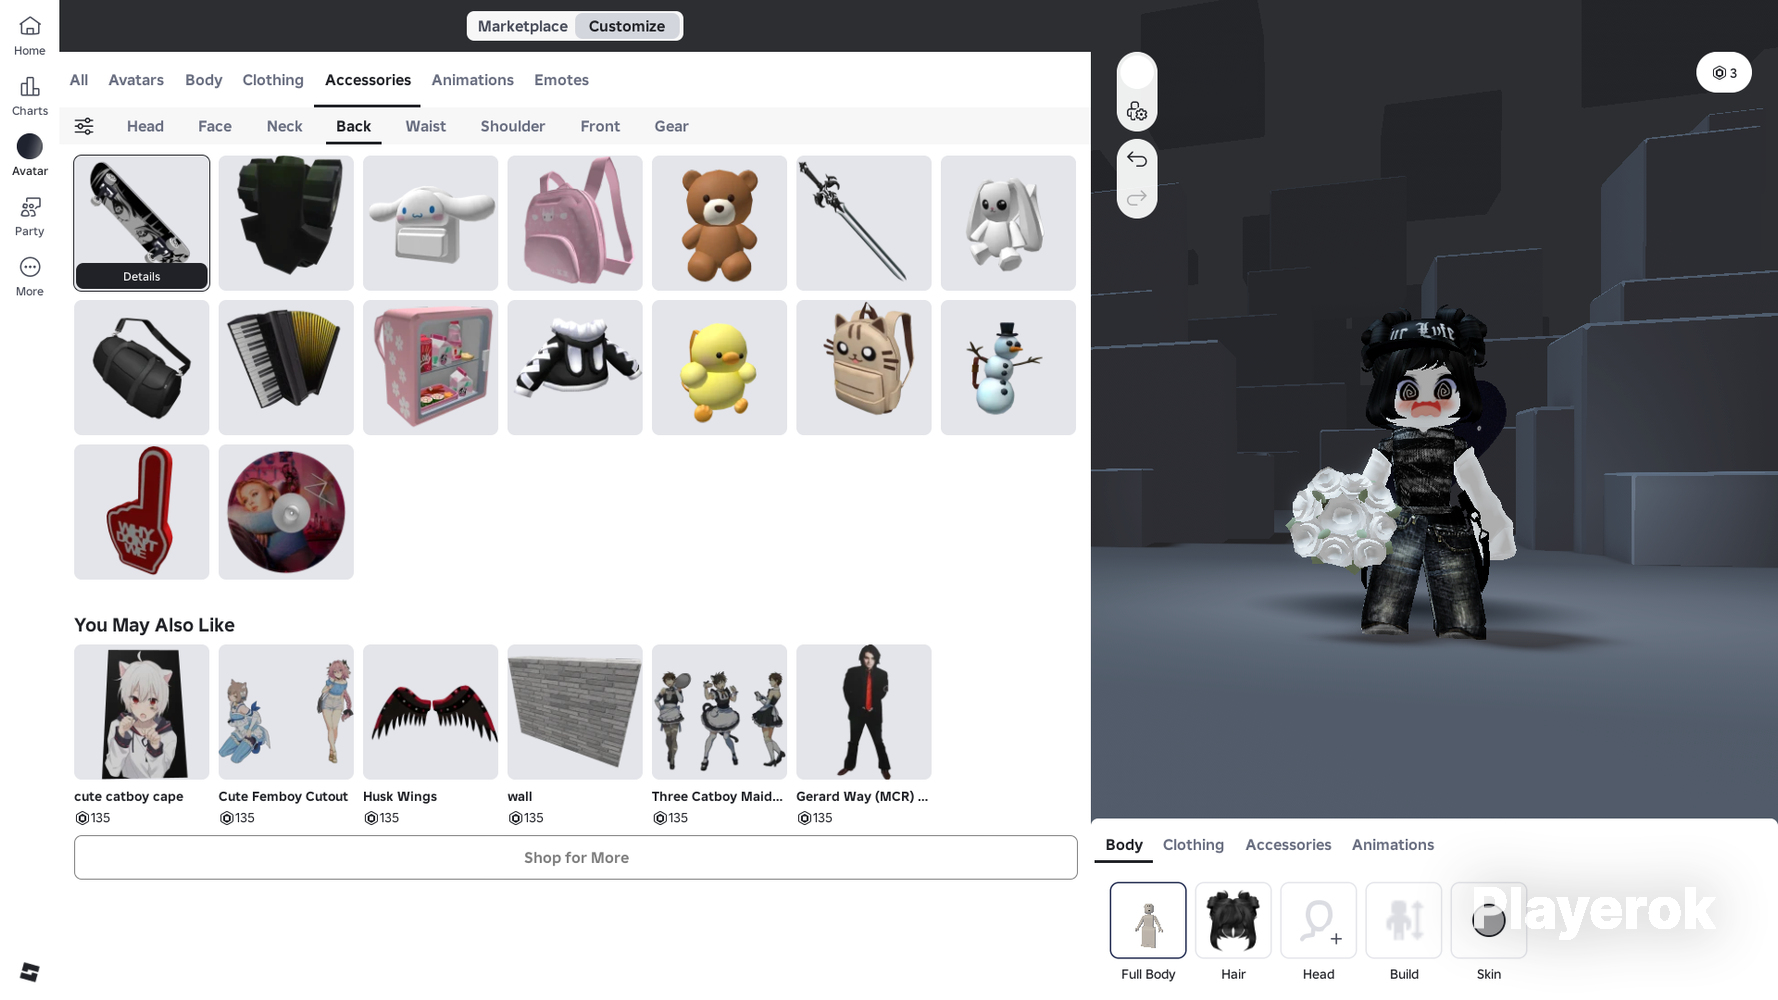Open Details for the skateboard item
The height and width of the screenshot is (1000, 1778).
(x=141, y=277)
